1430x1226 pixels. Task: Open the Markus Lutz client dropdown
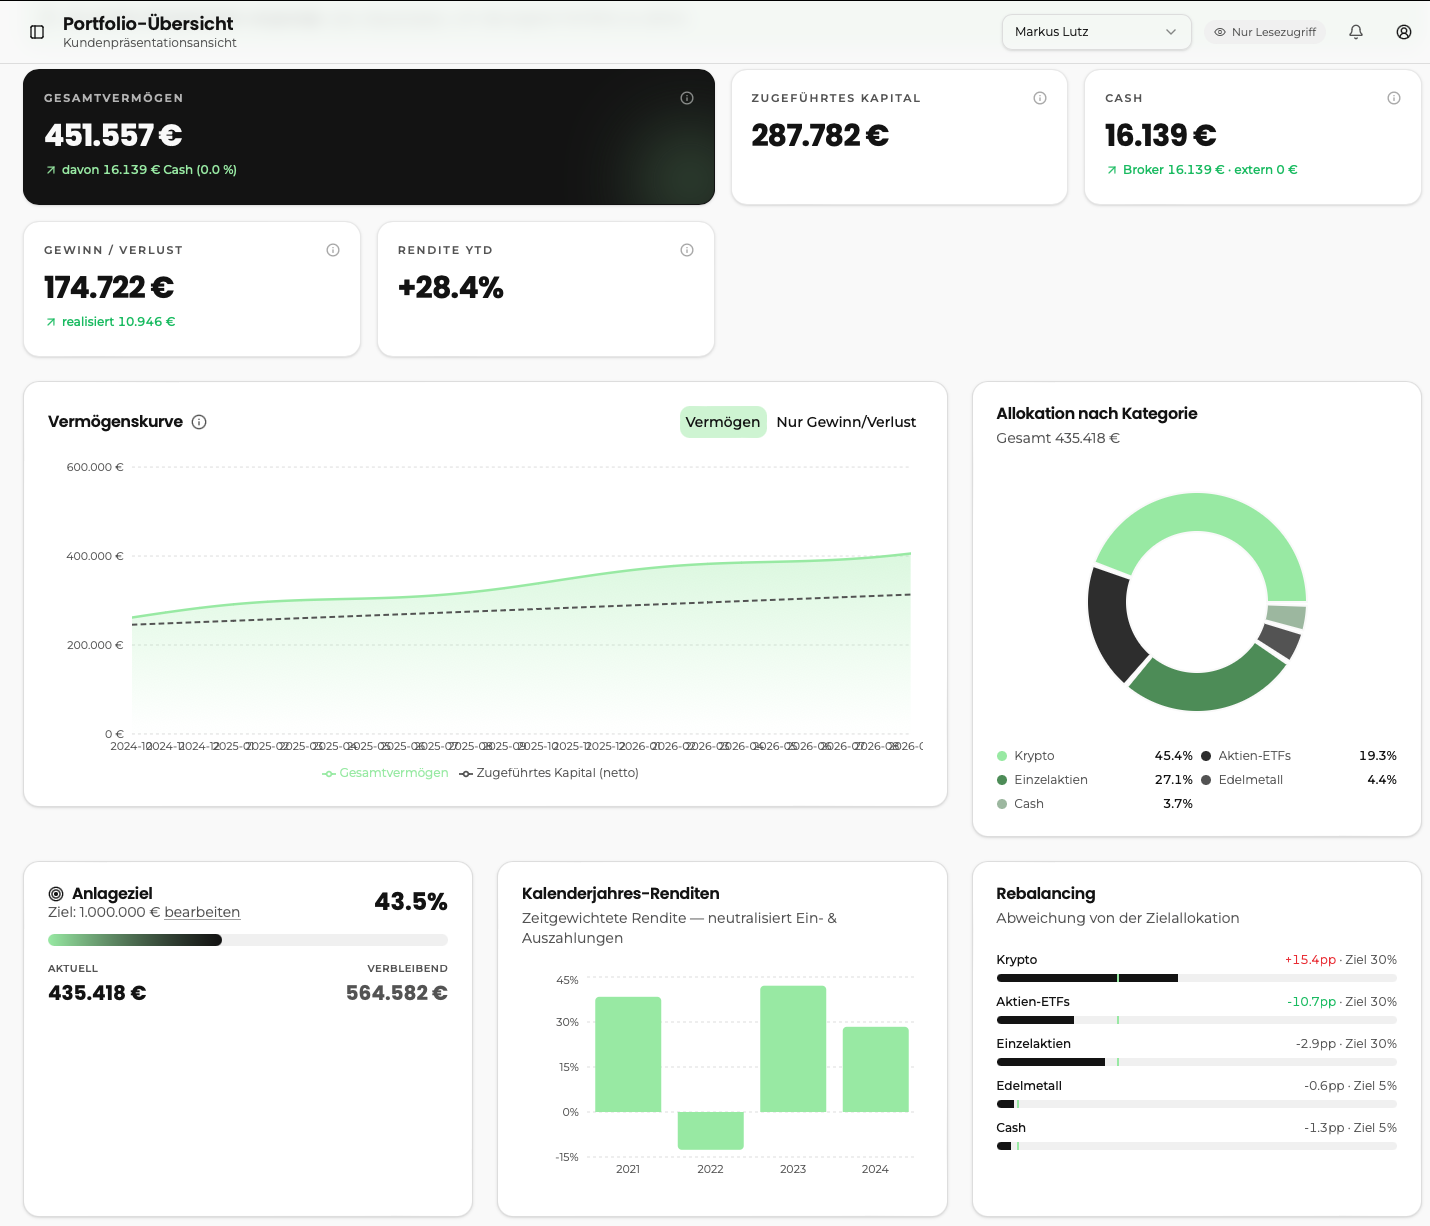(1096, 32)
